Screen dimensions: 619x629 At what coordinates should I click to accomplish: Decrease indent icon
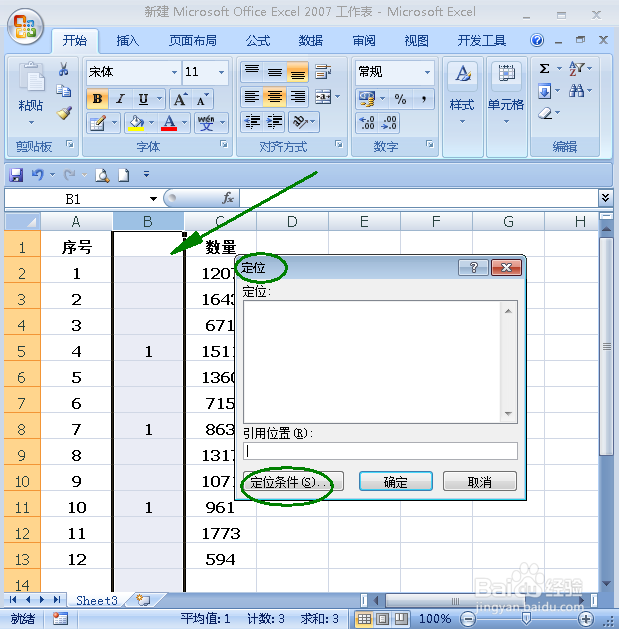(252, 122)
